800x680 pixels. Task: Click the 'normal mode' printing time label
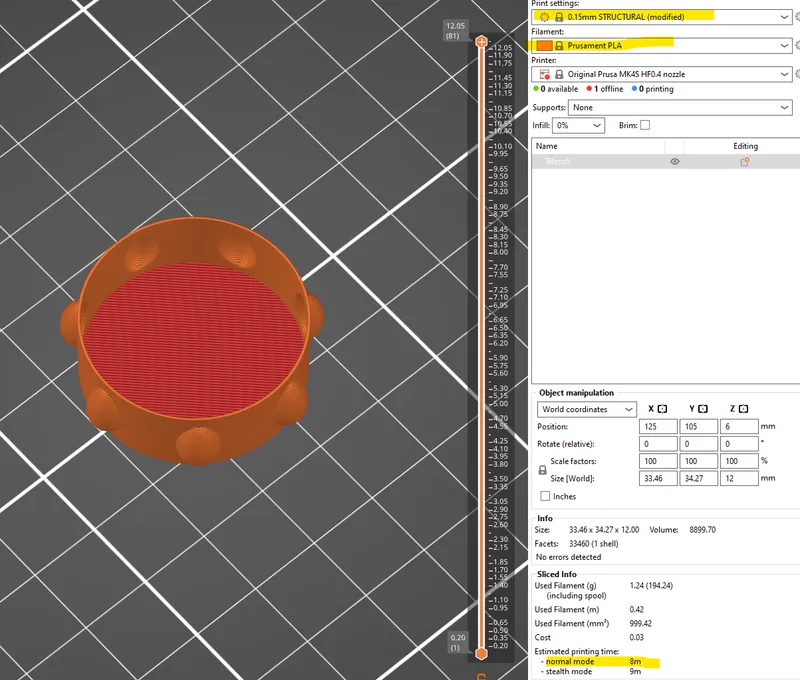(x=570, y=662)
